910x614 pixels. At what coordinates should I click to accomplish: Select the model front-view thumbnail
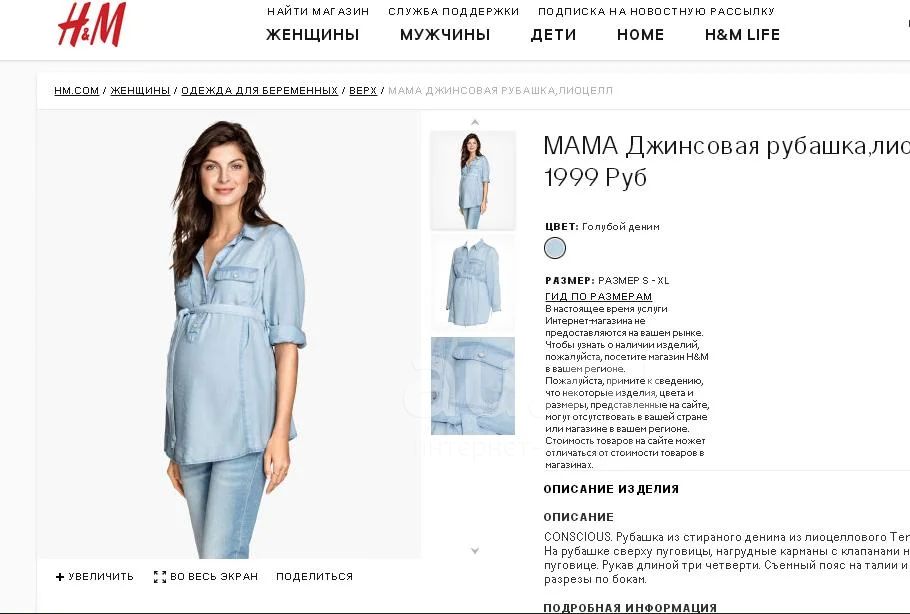(x=473, y=180)
